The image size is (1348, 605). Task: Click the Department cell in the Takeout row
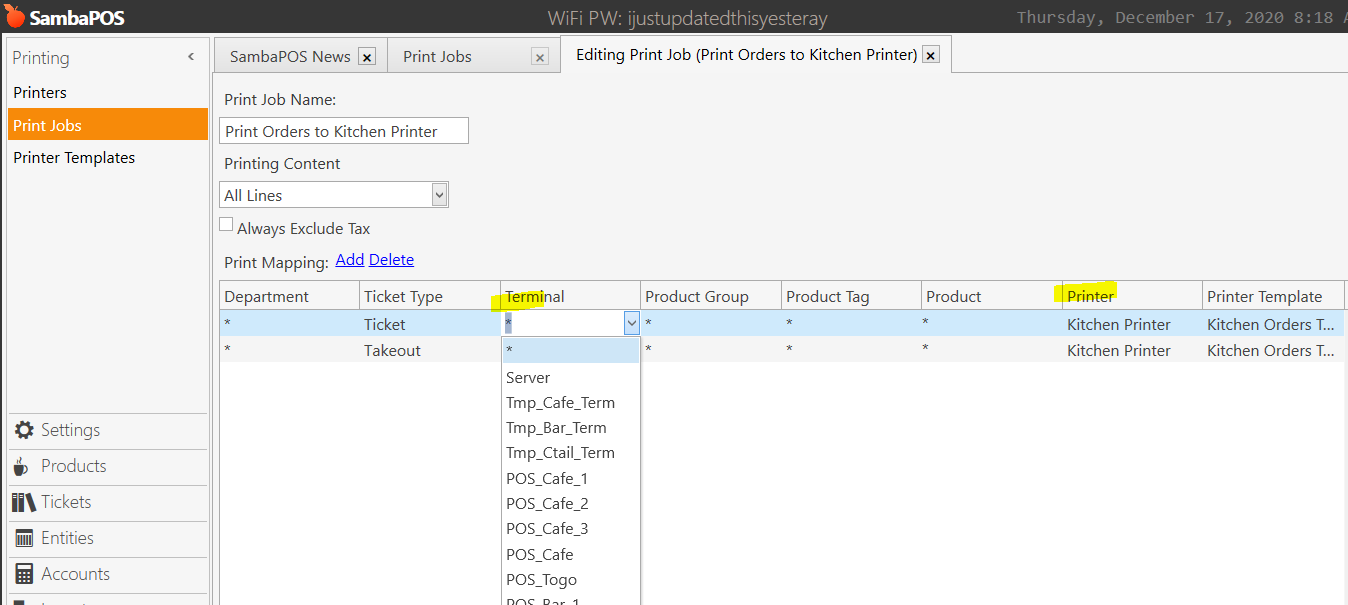click(290, 350)
